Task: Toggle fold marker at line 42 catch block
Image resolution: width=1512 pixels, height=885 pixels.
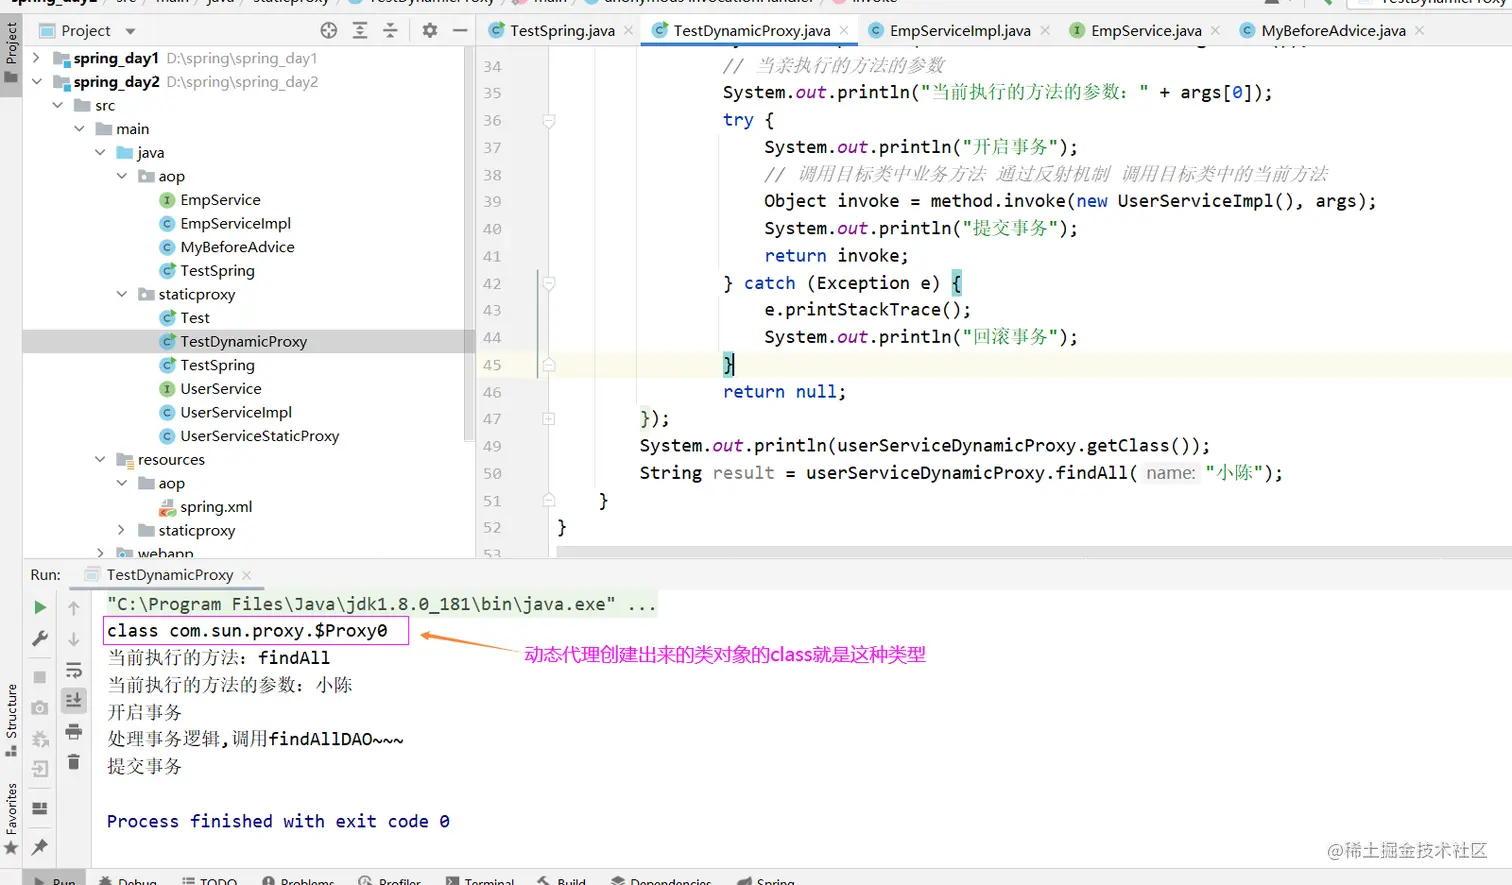Action: (x=548, y=283)
